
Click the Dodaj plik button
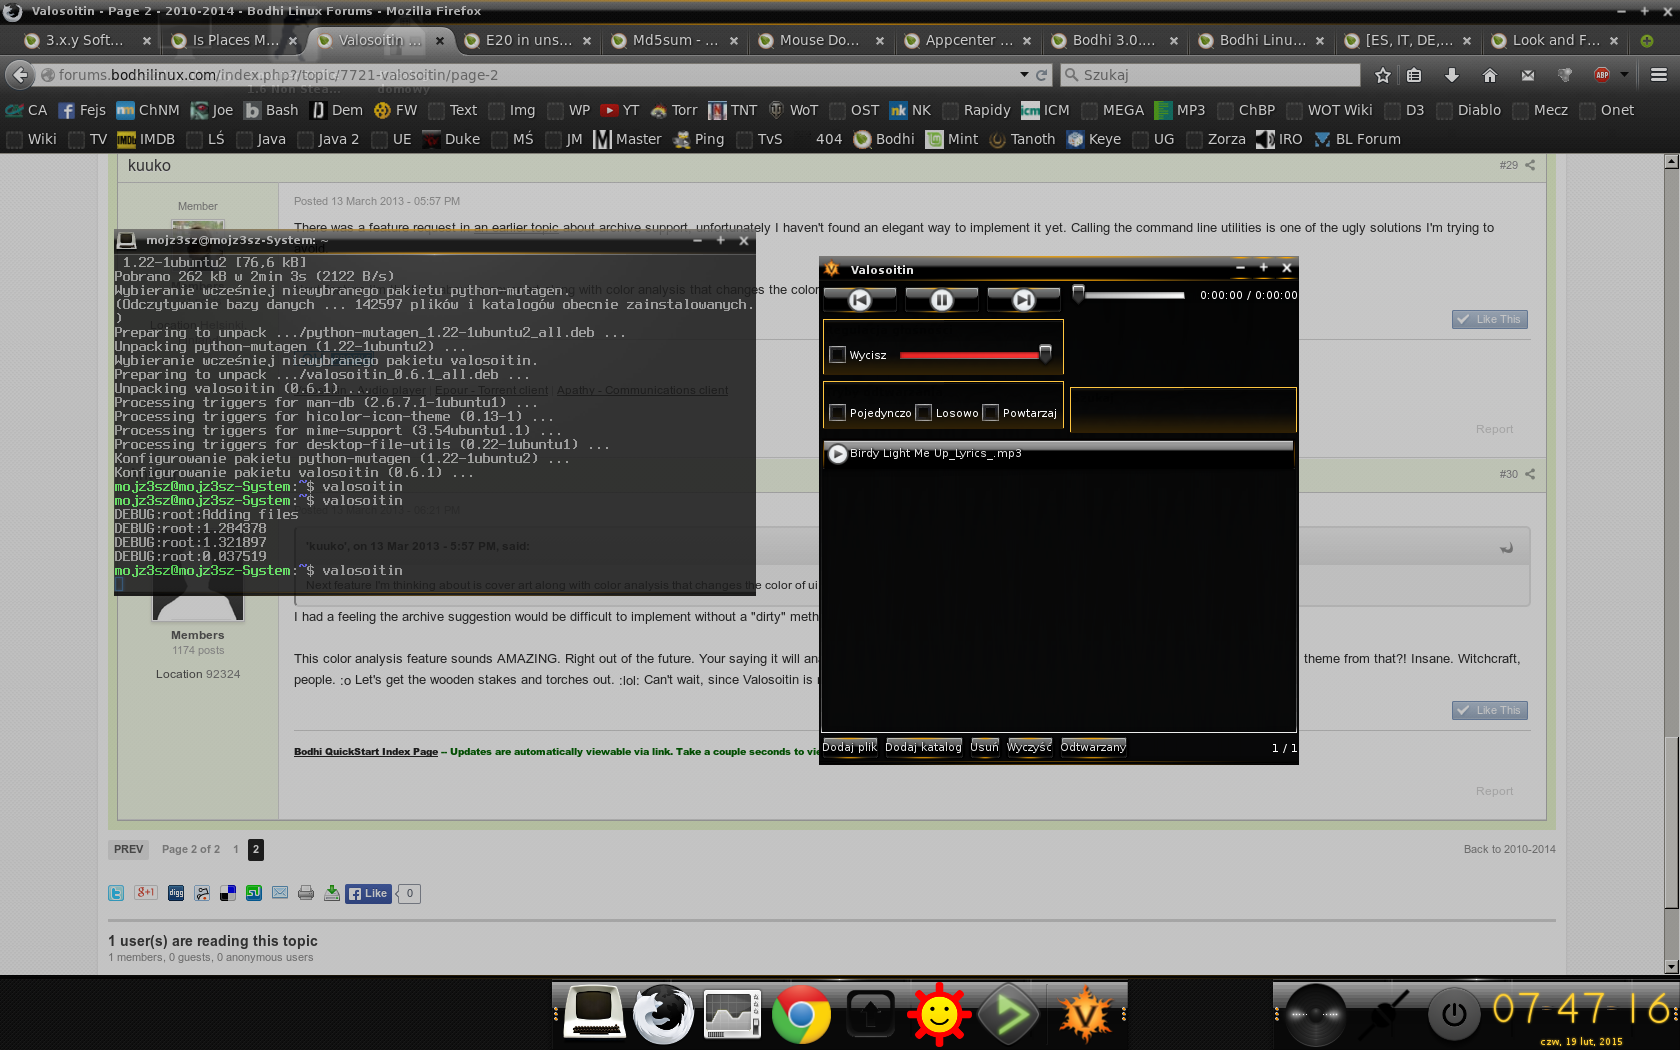pyautogui.click(x=849, y=747)
